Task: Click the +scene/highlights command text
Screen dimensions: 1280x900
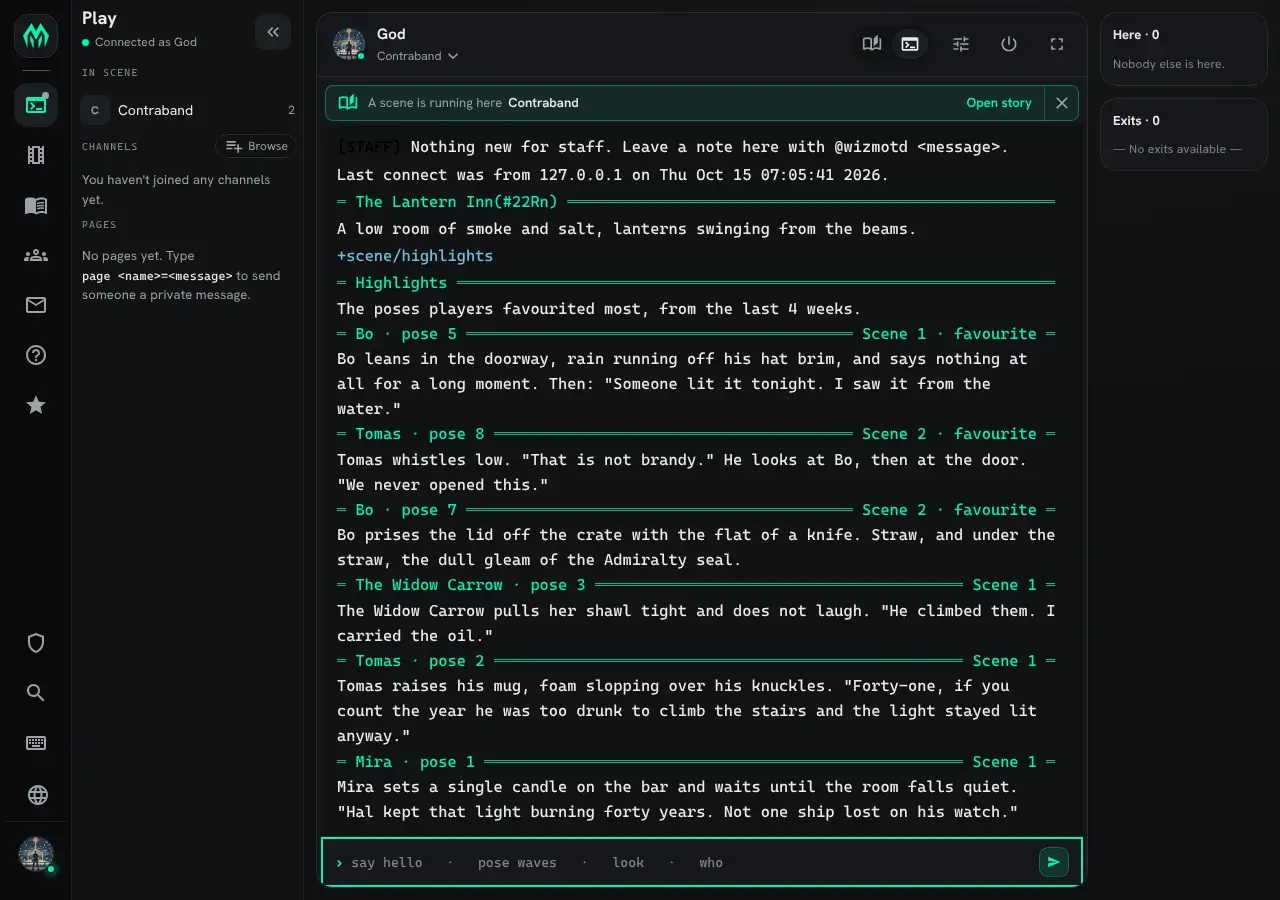Action: [x=415, y=256]
